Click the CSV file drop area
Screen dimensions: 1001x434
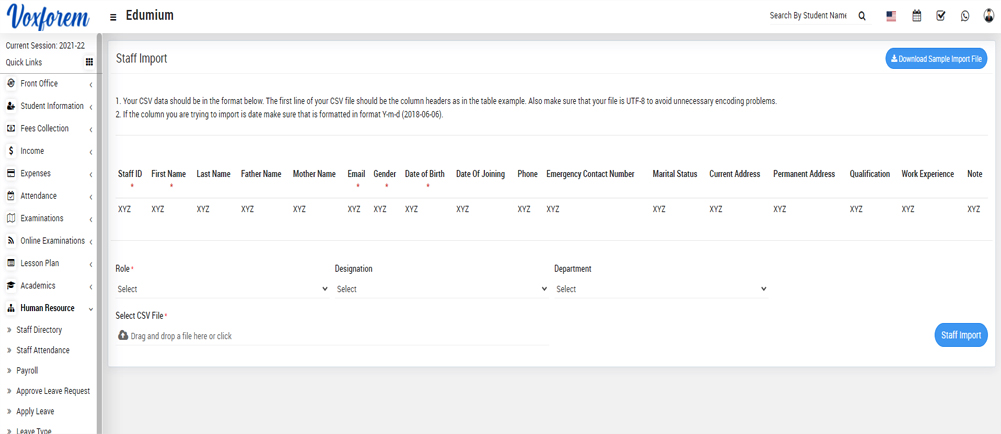[x=331, y=336]
